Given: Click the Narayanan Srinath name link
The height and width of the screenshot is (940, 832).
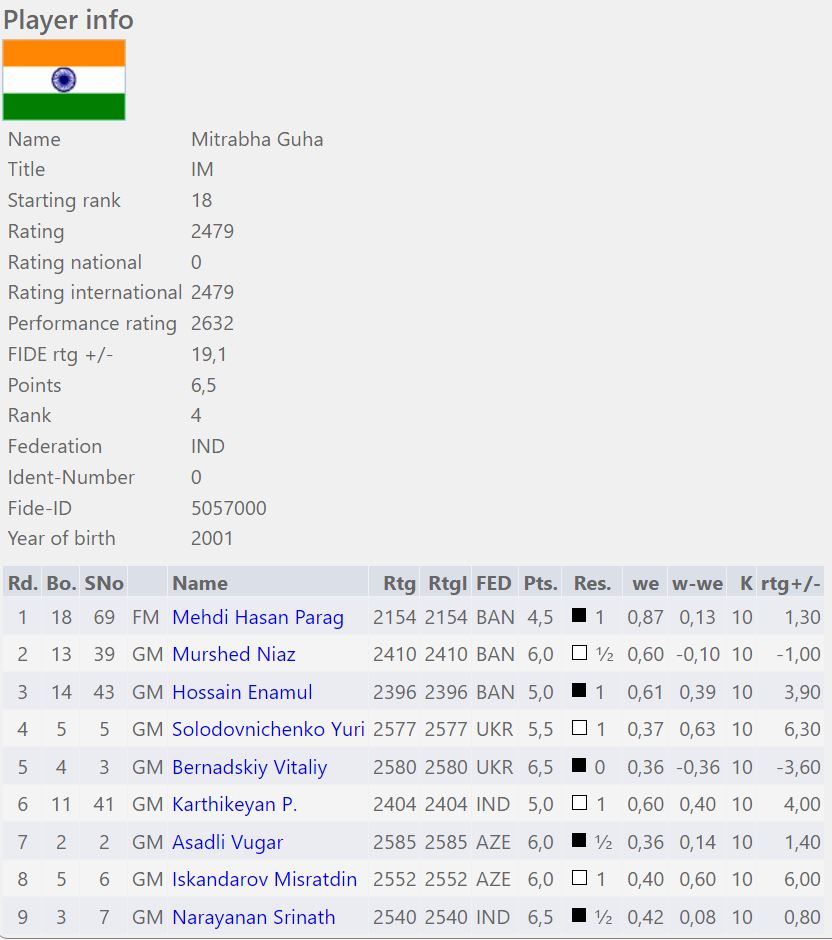Looking at the screenshot, I should pyautogui.click(x=253, y=917).
